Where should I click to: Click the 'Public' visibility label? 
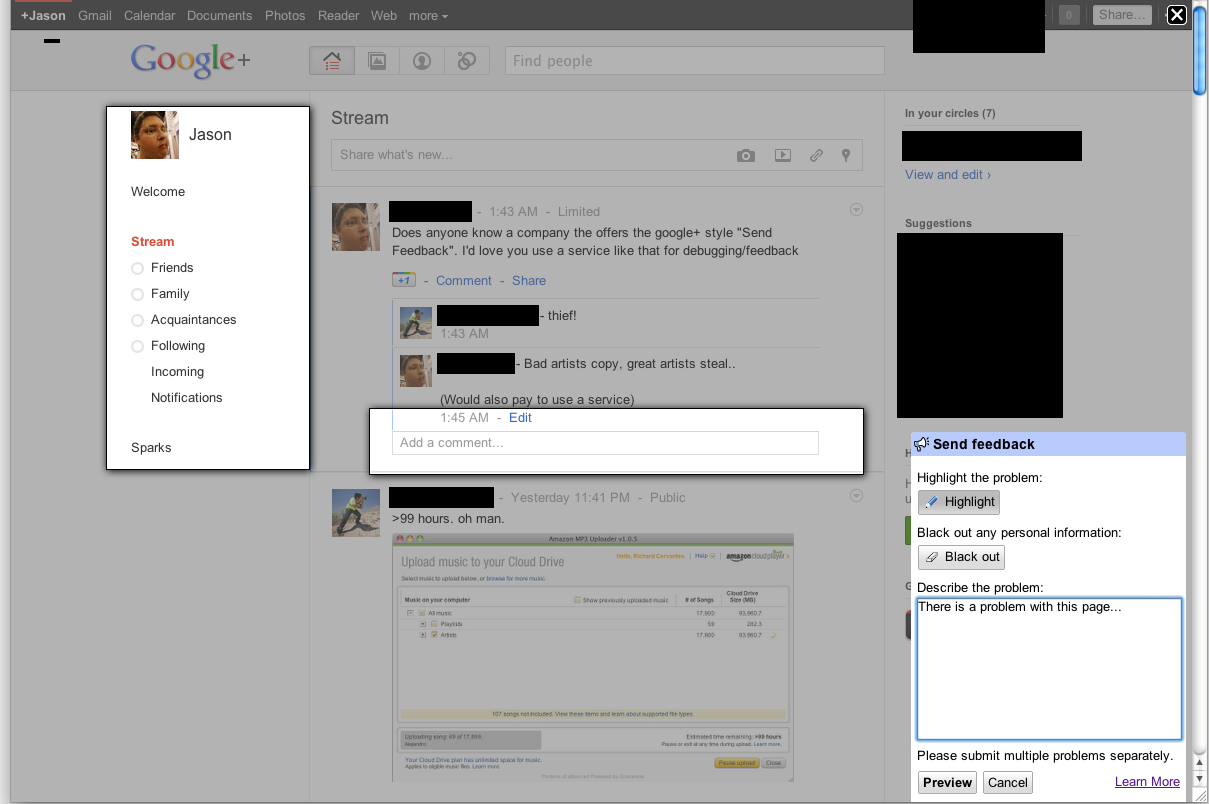click(668, 498)
